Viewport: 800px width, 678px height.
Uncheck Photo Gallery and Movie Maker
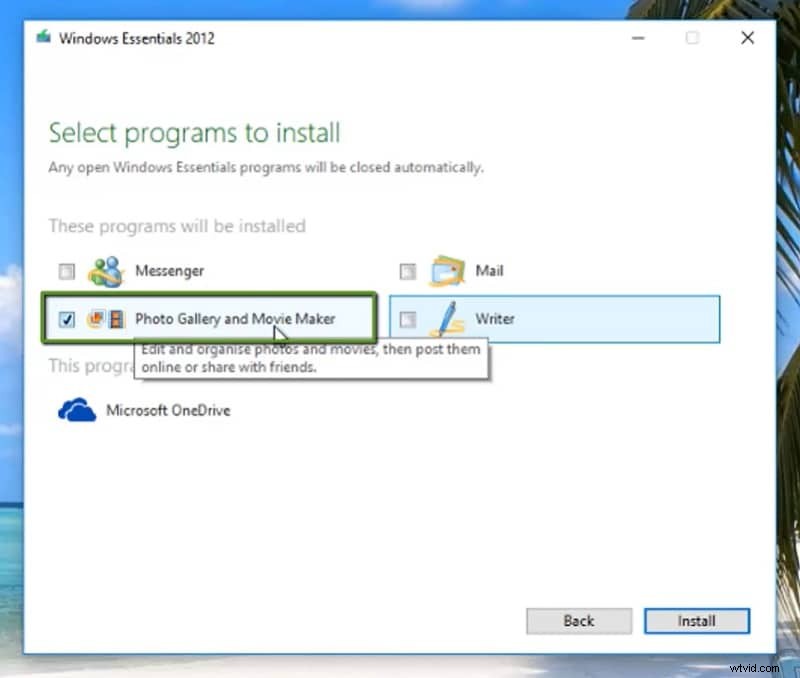coord(66,319)
